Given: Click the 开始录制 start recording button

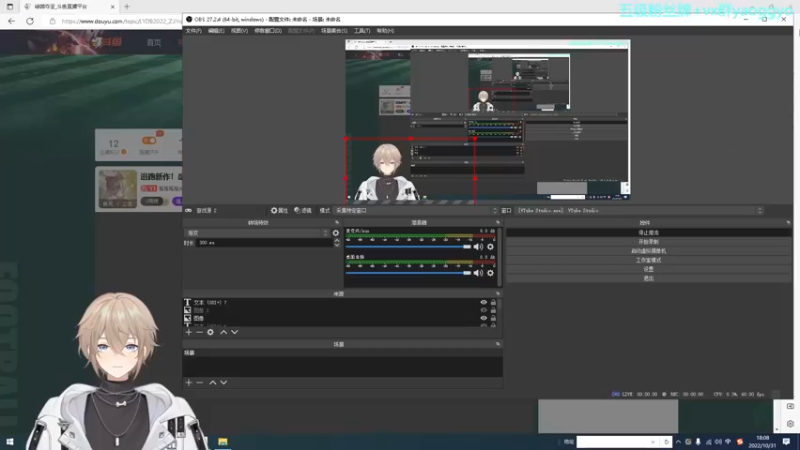Looking at the screenshot, I should [648, 241].
